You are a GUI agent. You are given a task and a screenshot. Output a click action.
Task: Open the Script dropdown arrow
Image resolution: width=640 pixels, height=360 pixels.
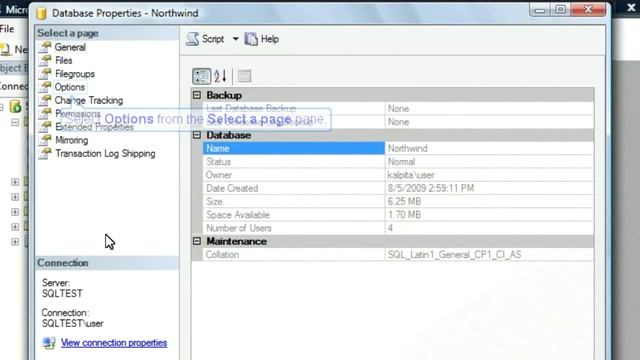coord(236,39)
